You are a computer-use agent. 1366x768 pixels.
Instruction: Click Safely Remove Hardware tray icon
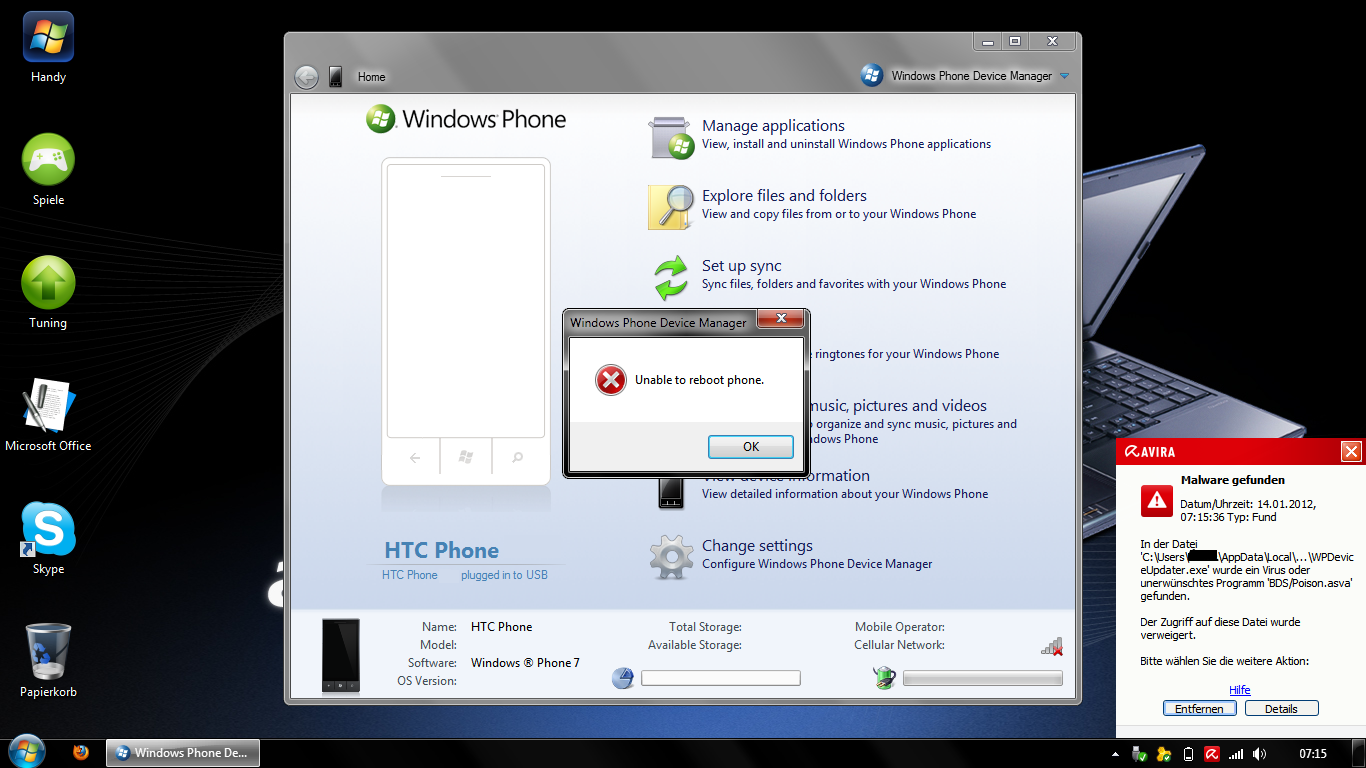point(1139,754)
